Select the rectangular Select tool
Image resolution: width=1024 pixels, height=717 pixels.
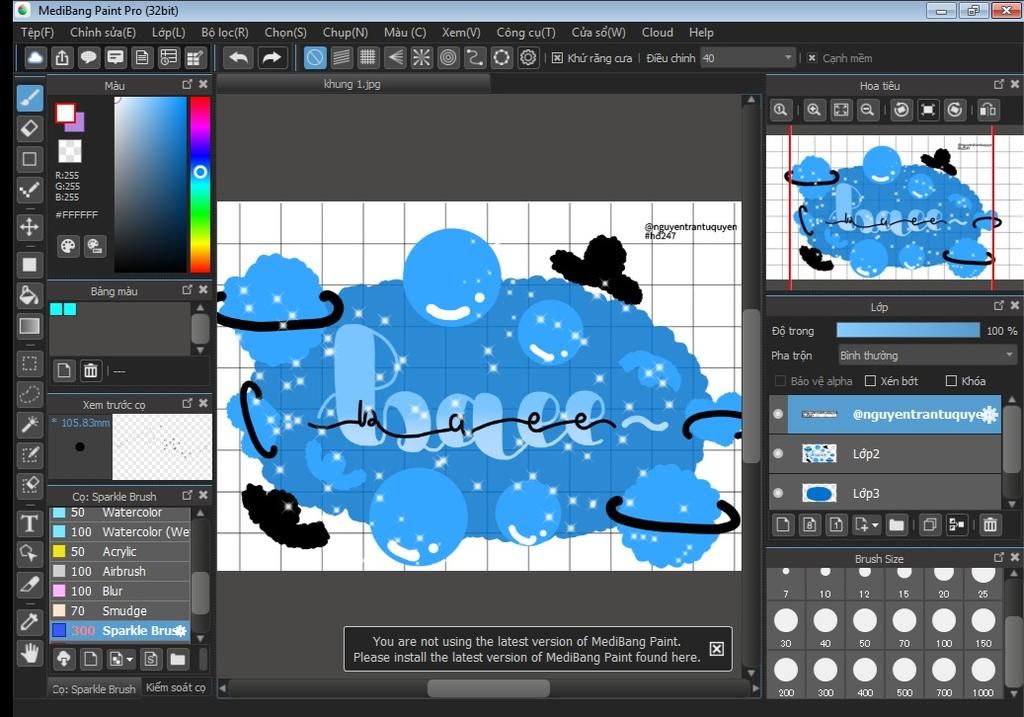29,363
